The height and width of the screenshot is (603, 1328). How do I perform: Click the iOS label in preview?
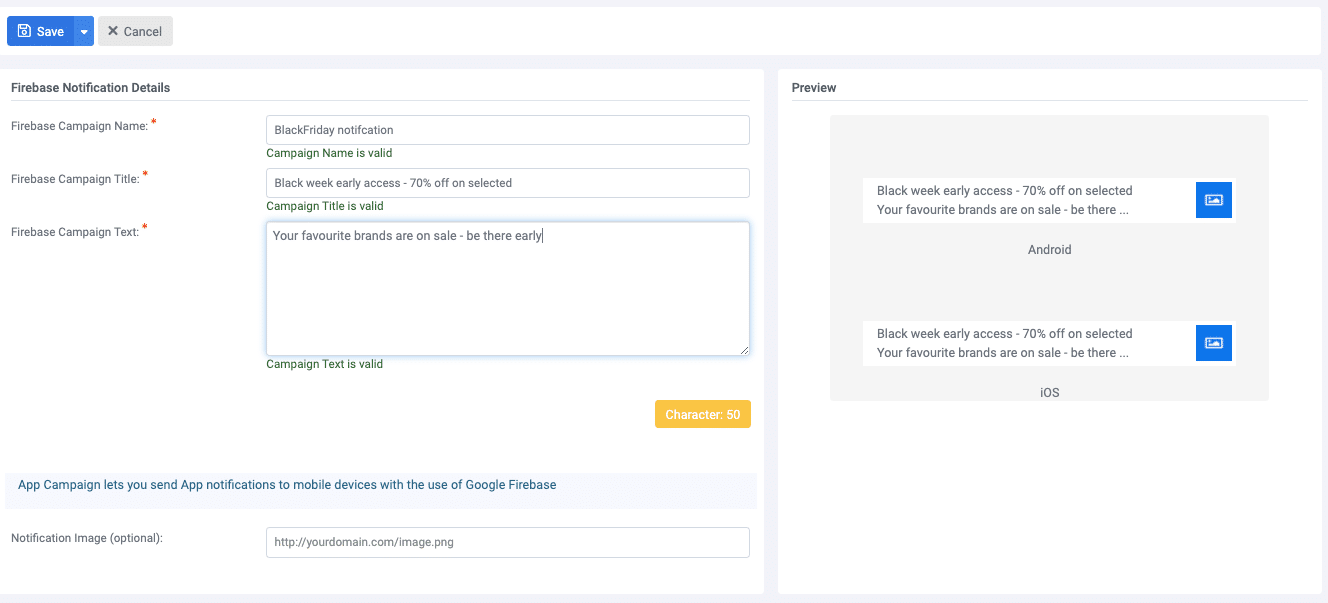[x=1049, y=393]
